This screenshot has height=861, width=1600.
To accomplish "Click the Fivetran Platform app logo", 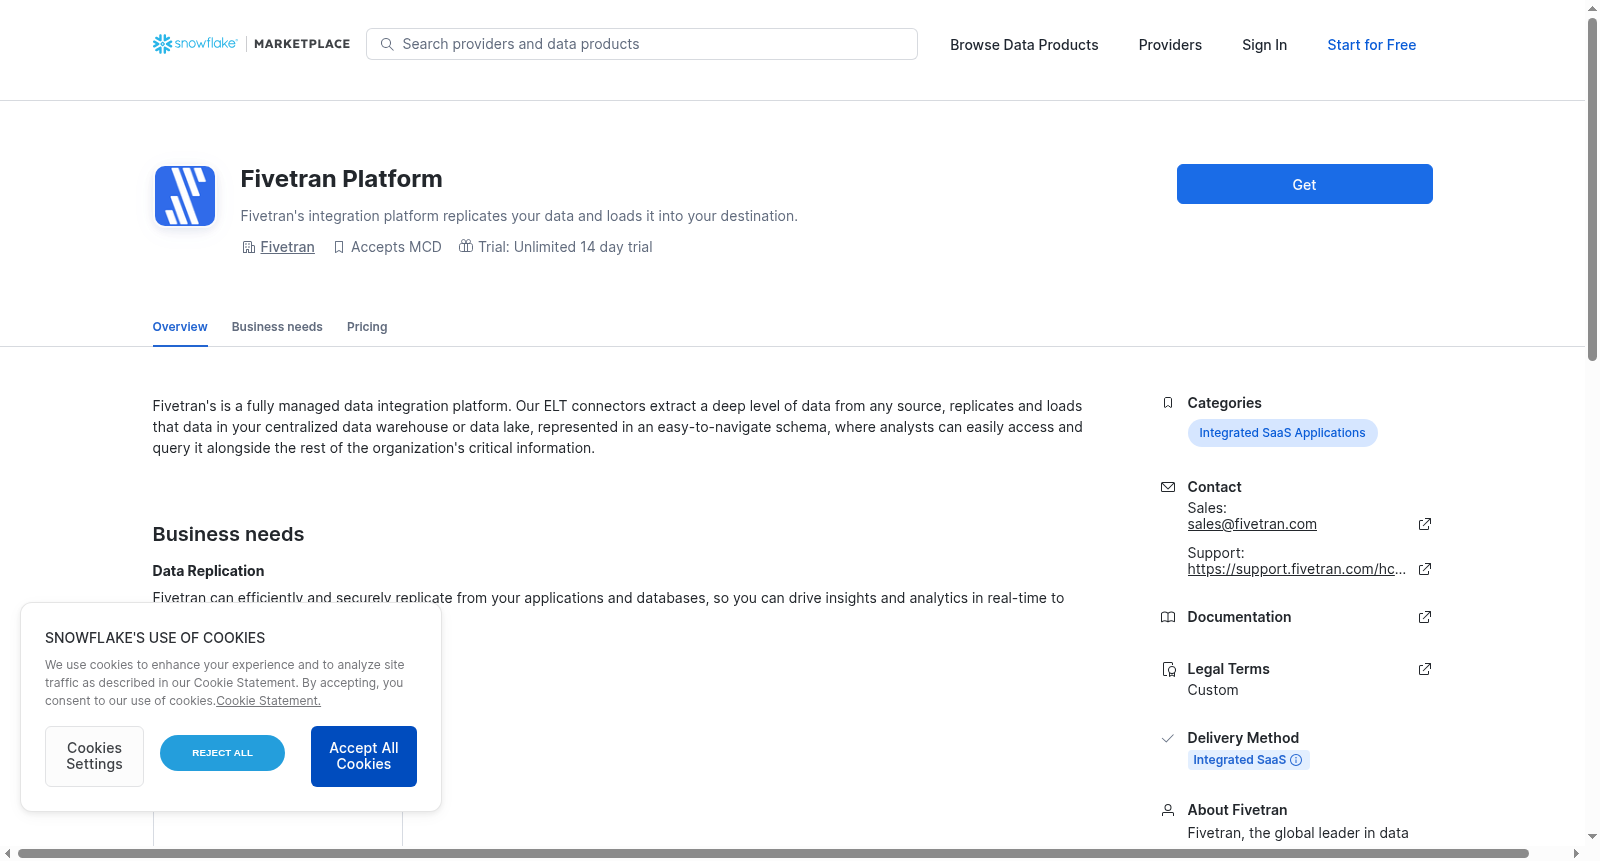I will tap(185, 196).
